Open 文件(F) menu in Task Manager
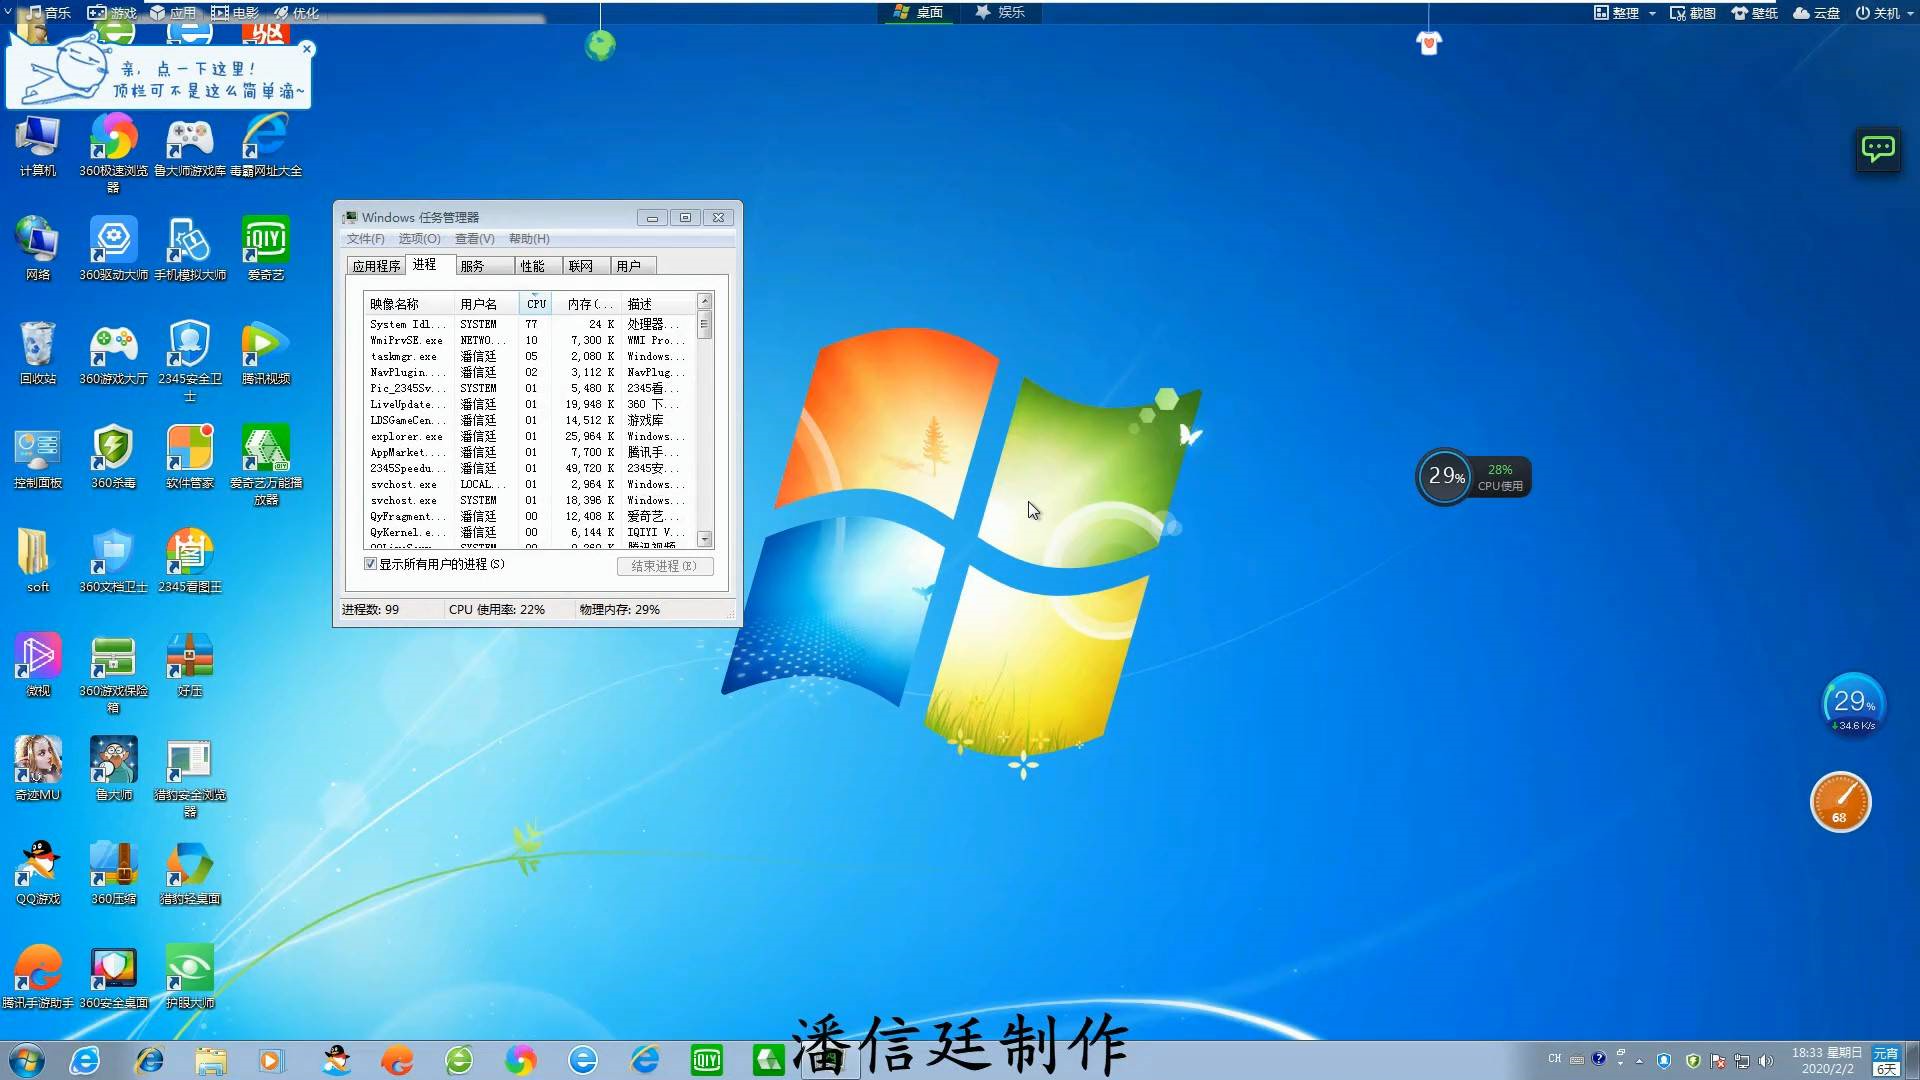The width and height of the screenshot is (1920, 1080). coord(365,239)
